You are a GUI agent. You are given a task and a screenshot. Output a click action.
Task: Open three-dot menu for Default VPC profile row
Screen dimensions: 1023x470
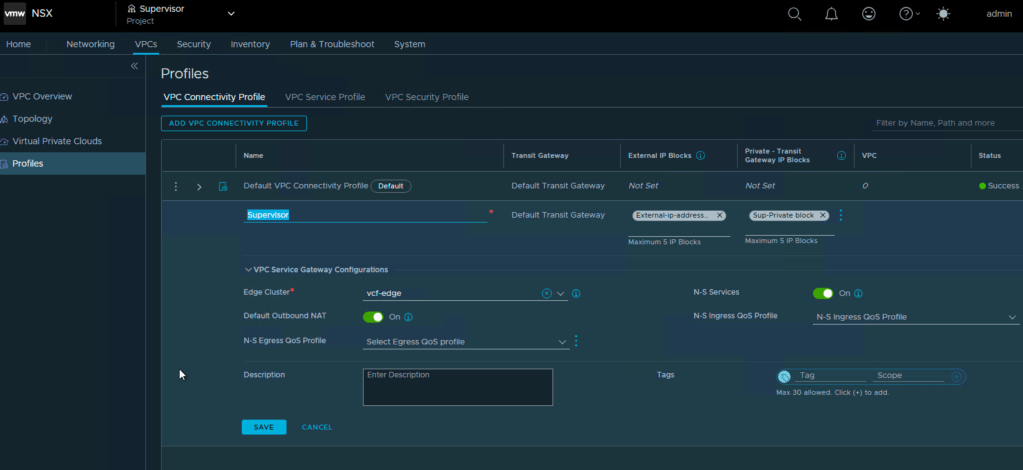(x=176, y=186)
